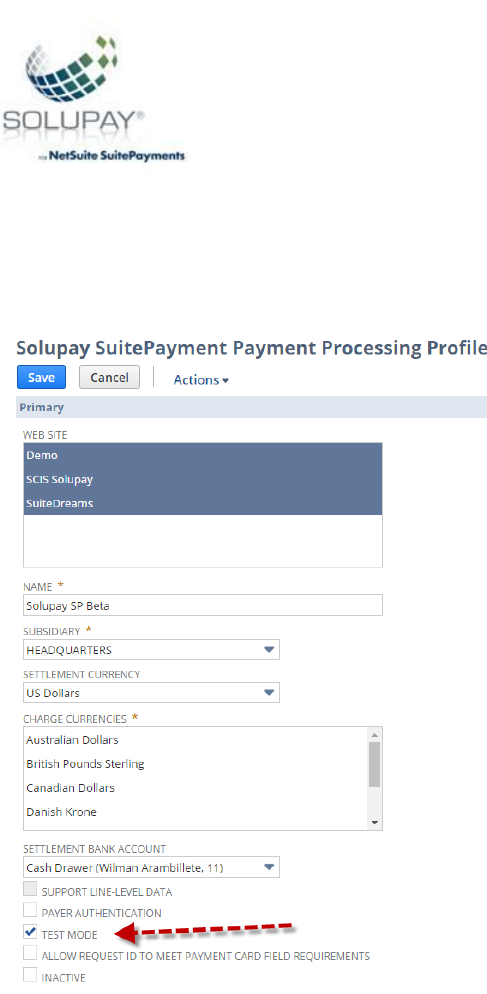Collapse the Primary section header
The height and width of the screenshot is (994, 487).
251,408
